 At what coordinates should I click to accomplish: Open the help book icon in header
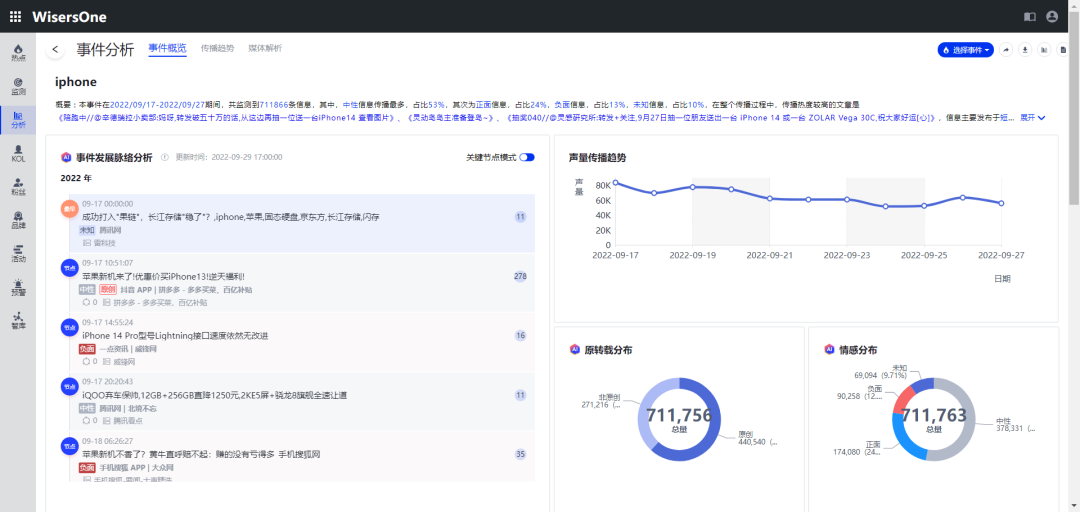click(x=1030, y=17)
